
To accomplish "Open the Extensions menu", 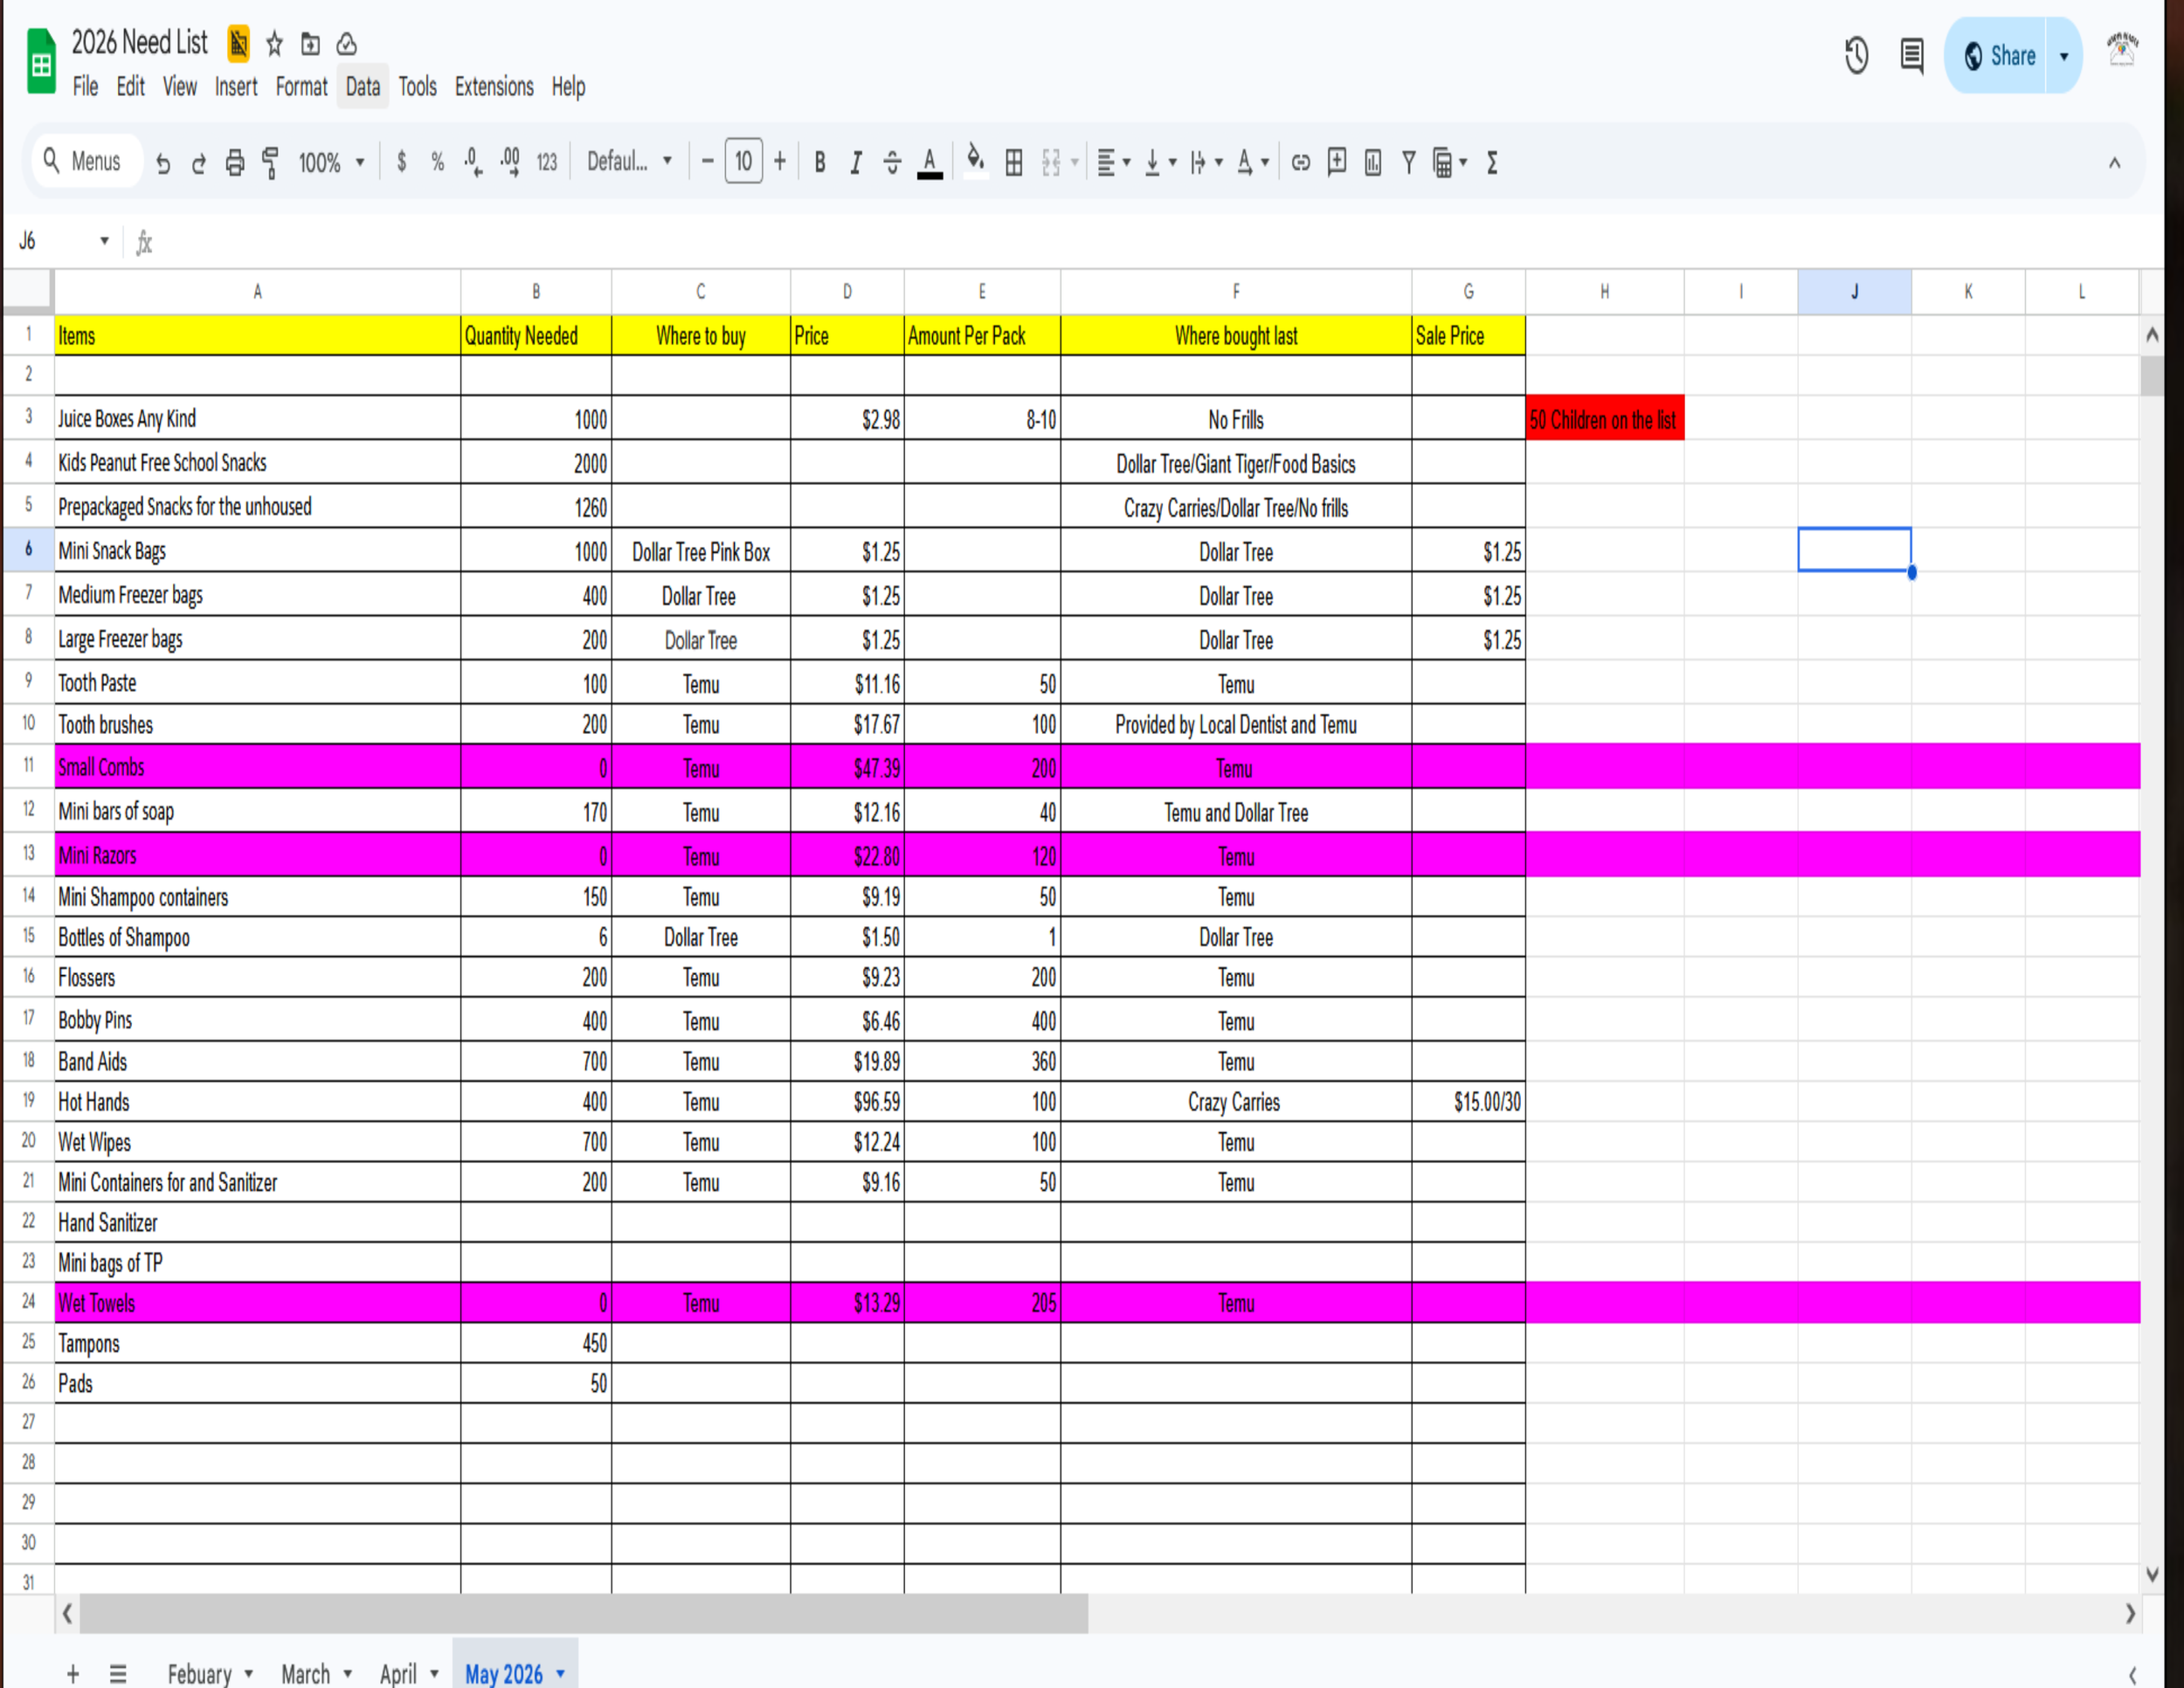I will click(x=494, y=87).
